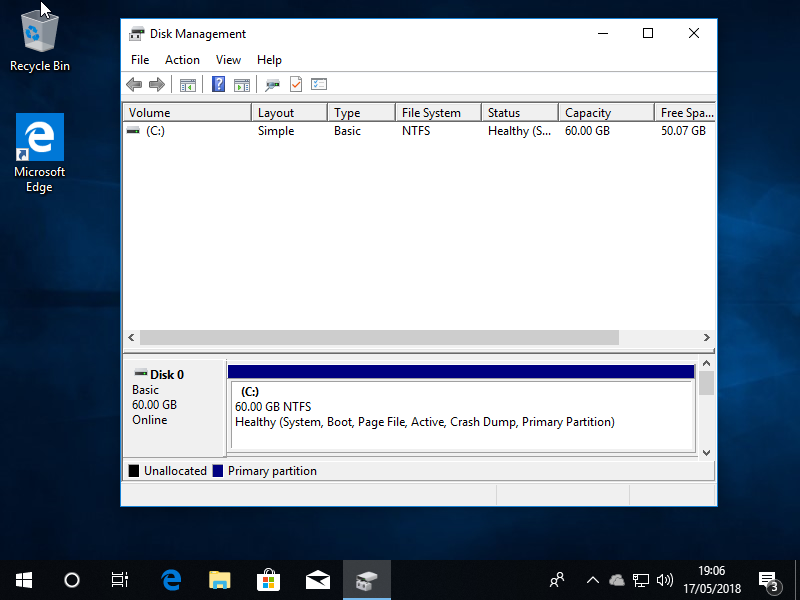Click the Disk Management title bar icon
The image size is (800, 600).
pyautogui.click(x=136, y=34)
